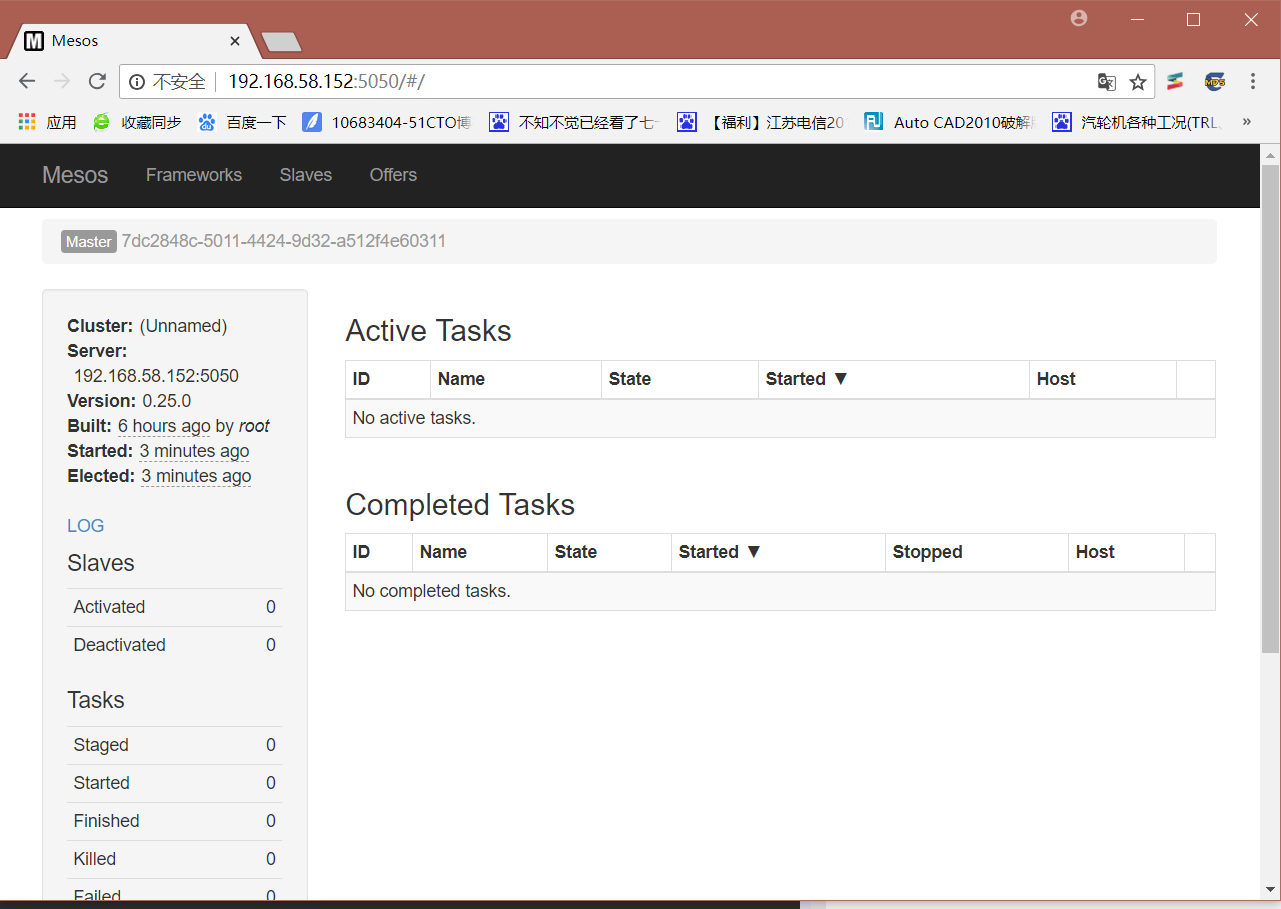This screenshot has width=1281, height=909.
Task: Bookmark this page with the star icon
Action: coord(1137,82)
